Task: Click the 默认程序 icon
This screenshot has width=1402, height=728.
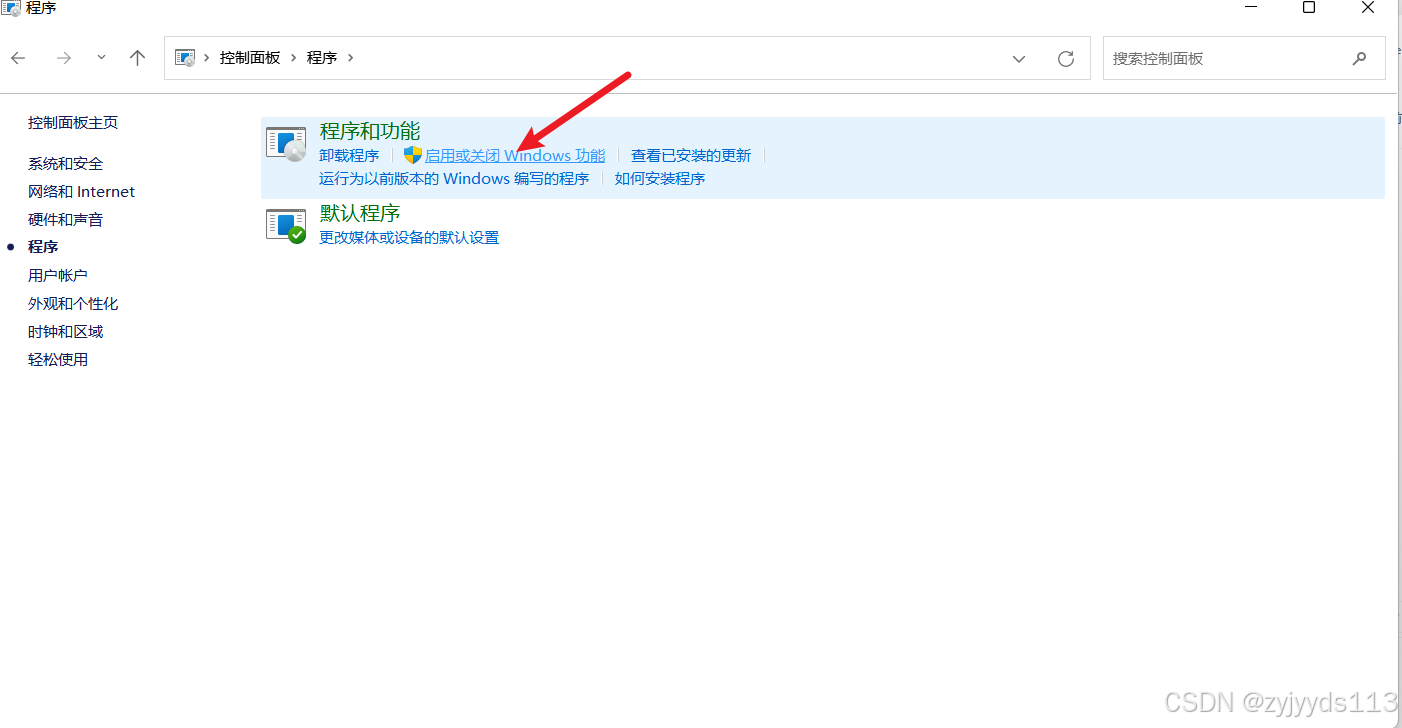Action: (287, 226)
